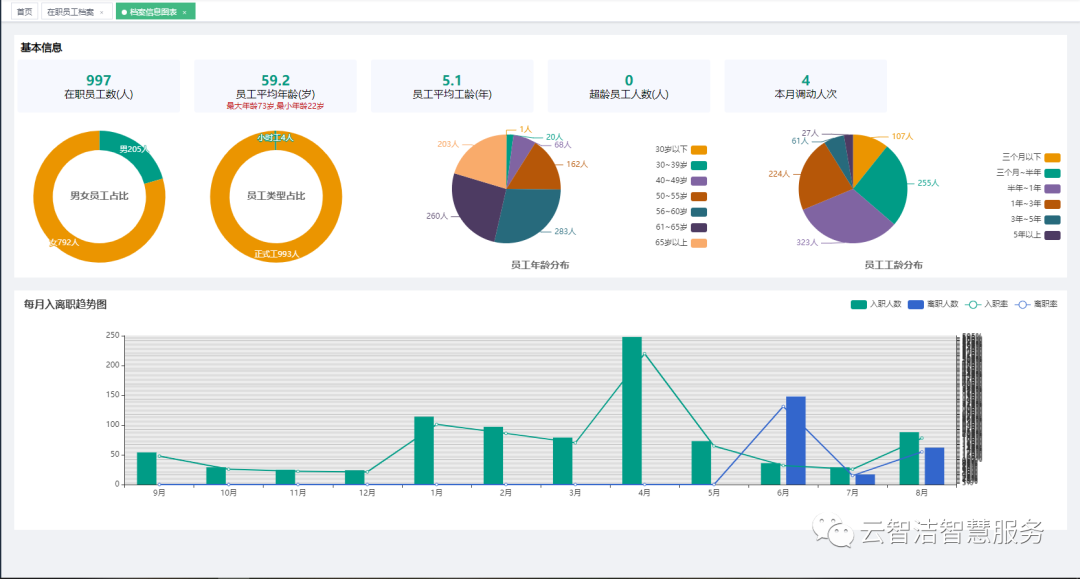Toggle the 40~49岁 age legend swatch

click(x=699, y=181)
